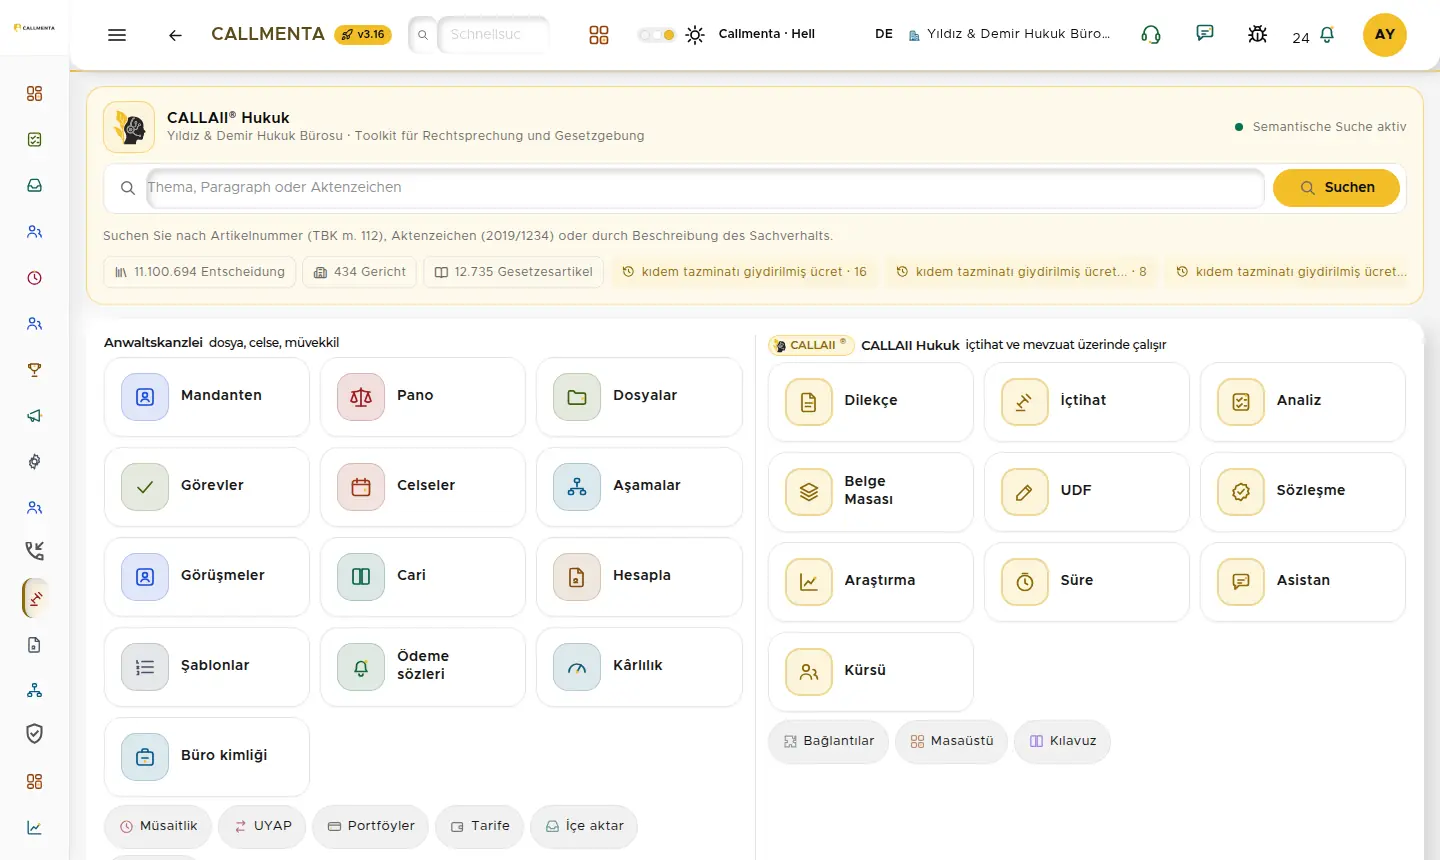Image resolution: width=1440 pixels, height=860 pixels.
Task: Open the Bağlantılar chip
Action: pos(828,742)
